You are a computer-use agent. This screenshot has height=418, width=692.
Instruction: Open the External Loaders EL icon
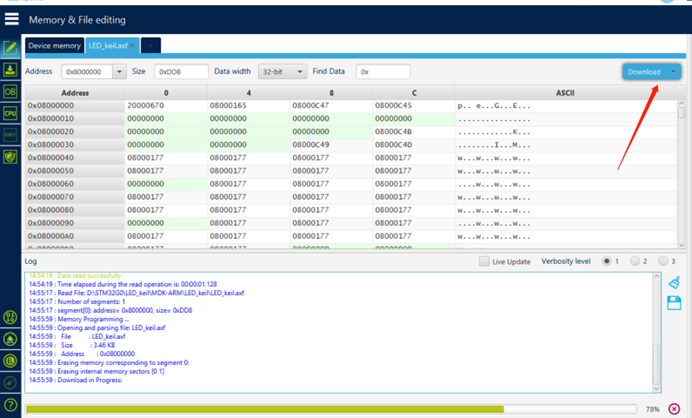(10, 361)
